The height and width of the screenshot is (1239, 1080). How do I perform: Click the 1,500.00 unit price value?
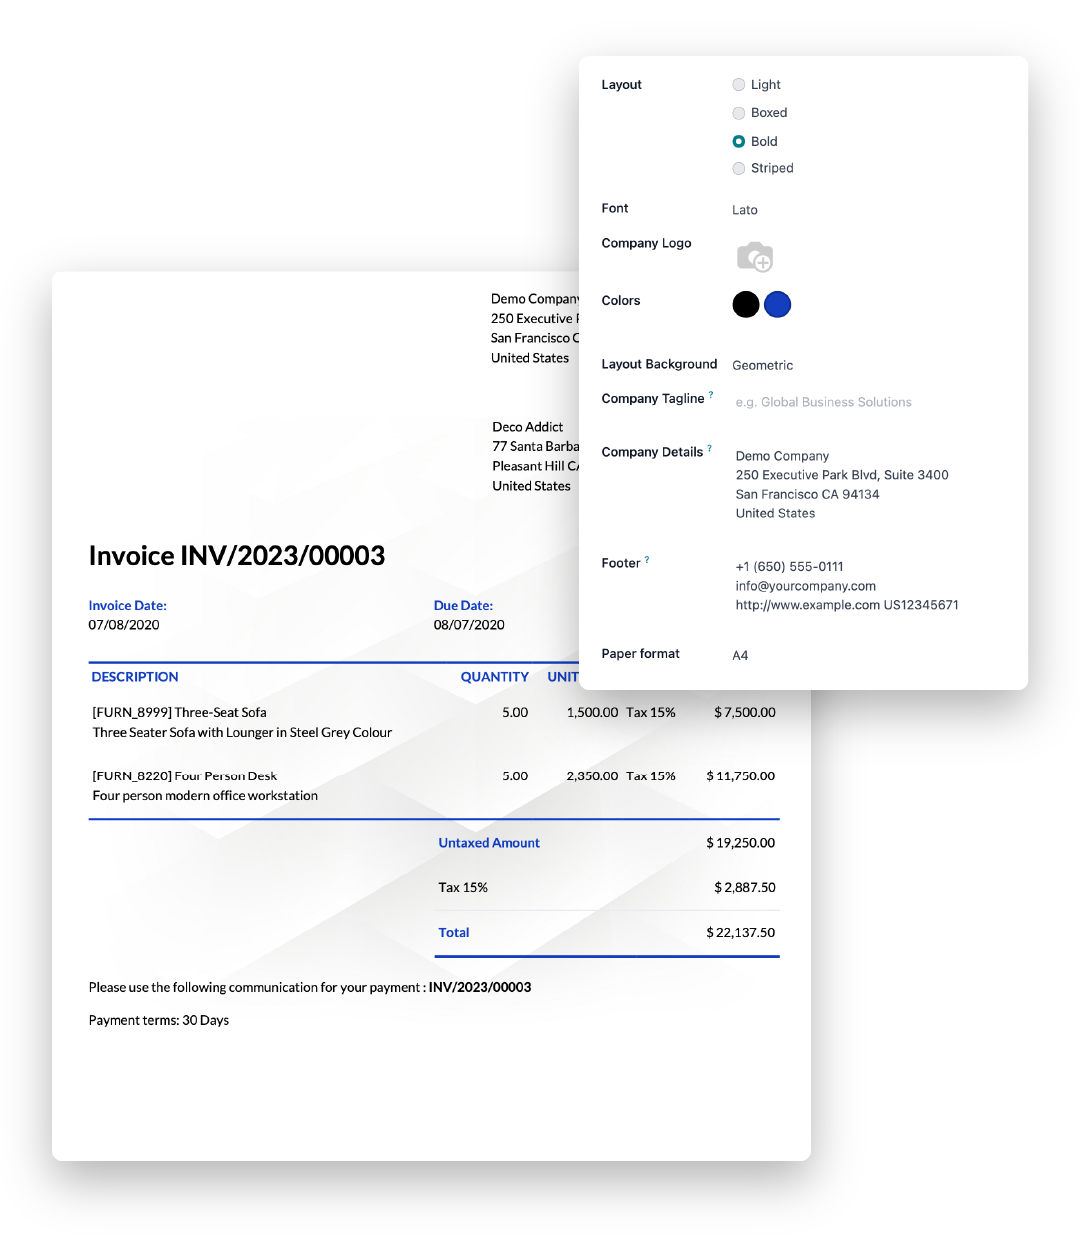pyautogui.click(x=592, y=712)
